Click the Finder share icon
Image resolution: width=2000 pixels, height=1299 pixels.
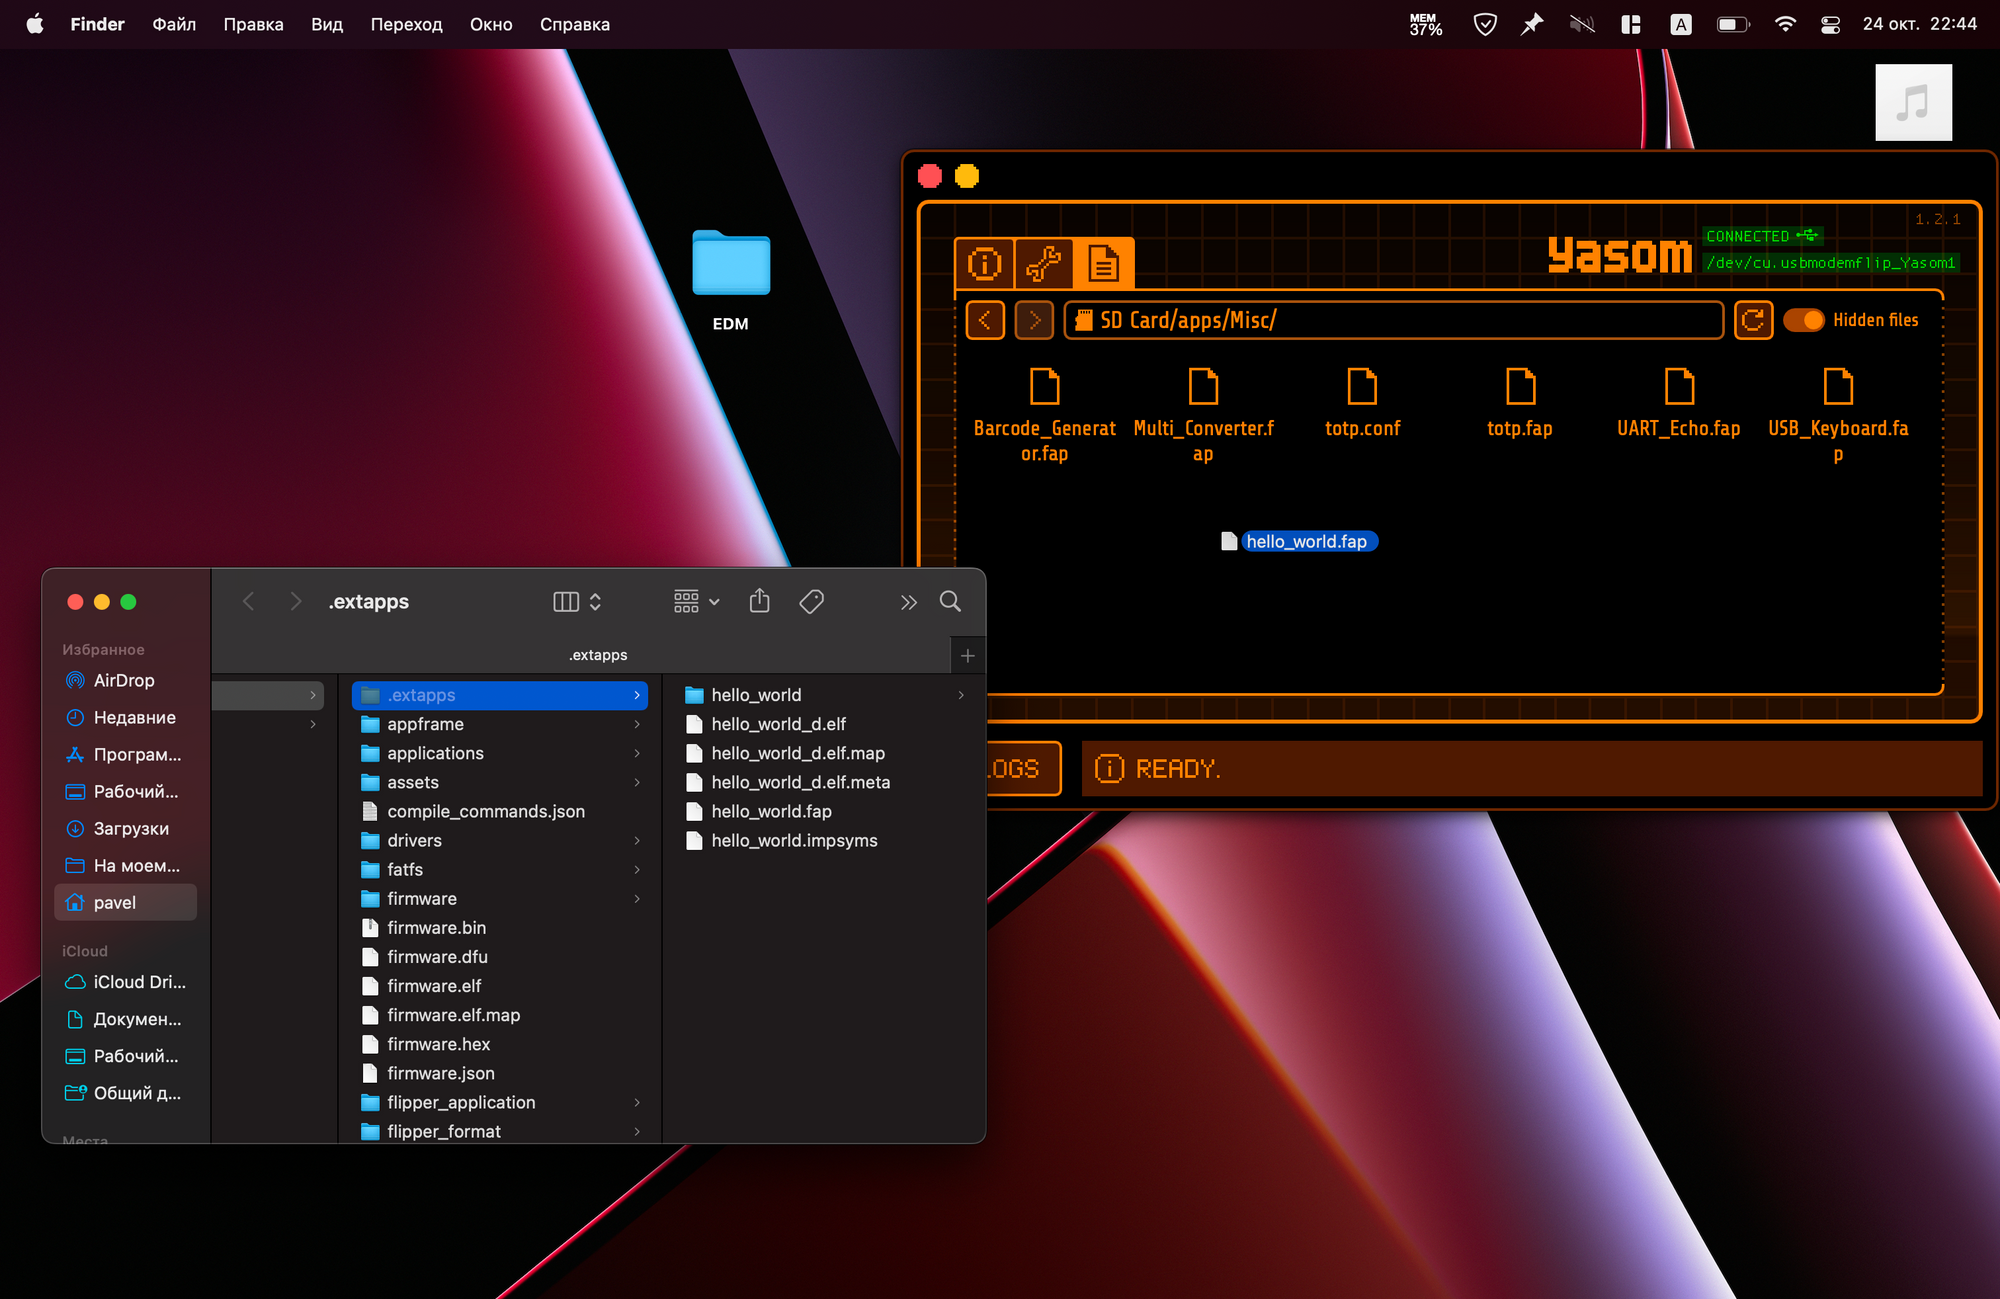pyautogui.click(x=759, y=601)
